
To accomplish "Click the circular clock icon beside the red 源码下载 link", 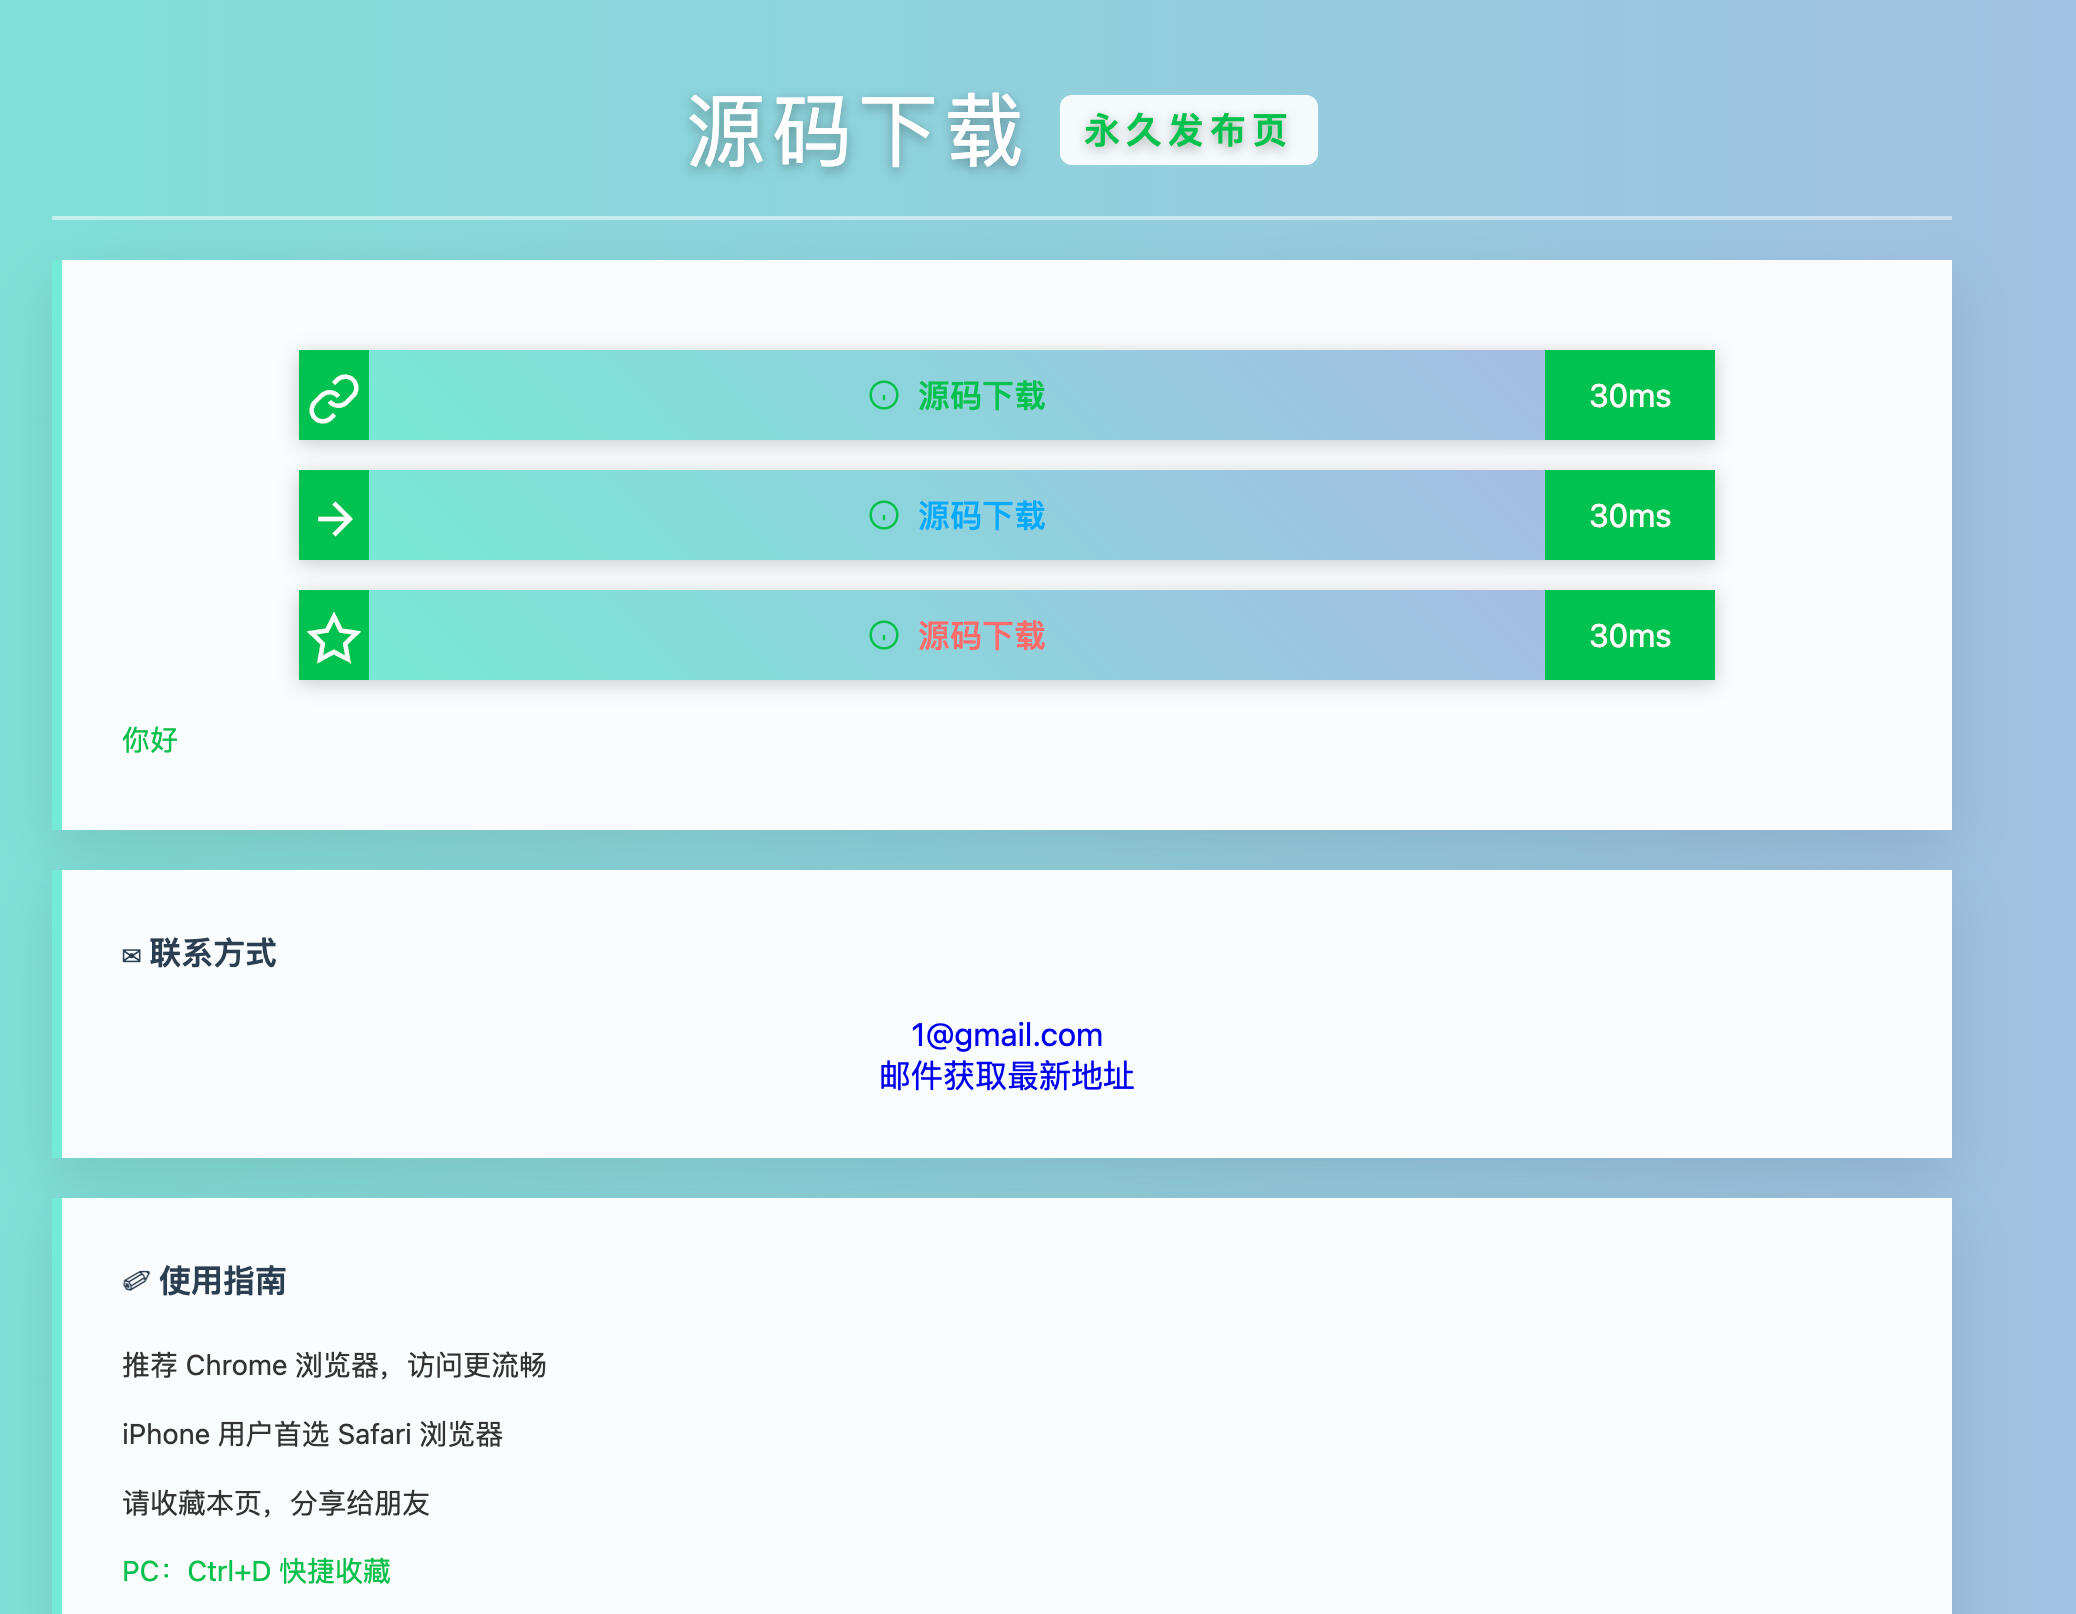I will (x=884, y=637).
